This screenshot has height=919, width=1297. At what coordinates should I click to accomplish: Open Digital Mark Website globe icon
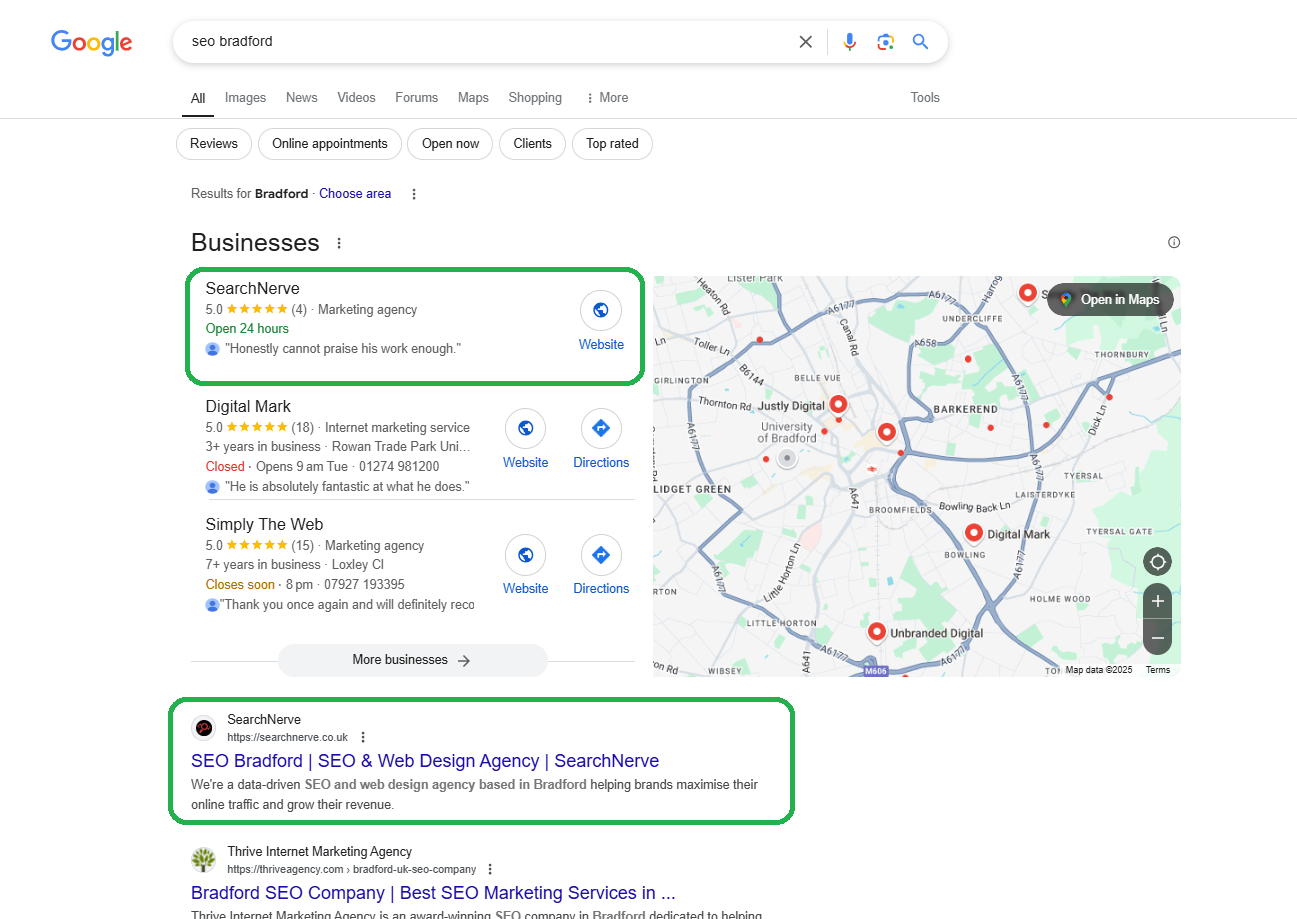click(x=525, y=429)
